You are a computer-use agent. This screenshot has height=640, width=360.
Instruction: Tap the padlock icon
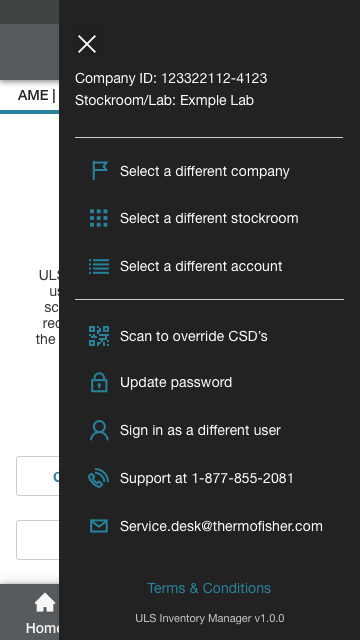coord(99,382)
